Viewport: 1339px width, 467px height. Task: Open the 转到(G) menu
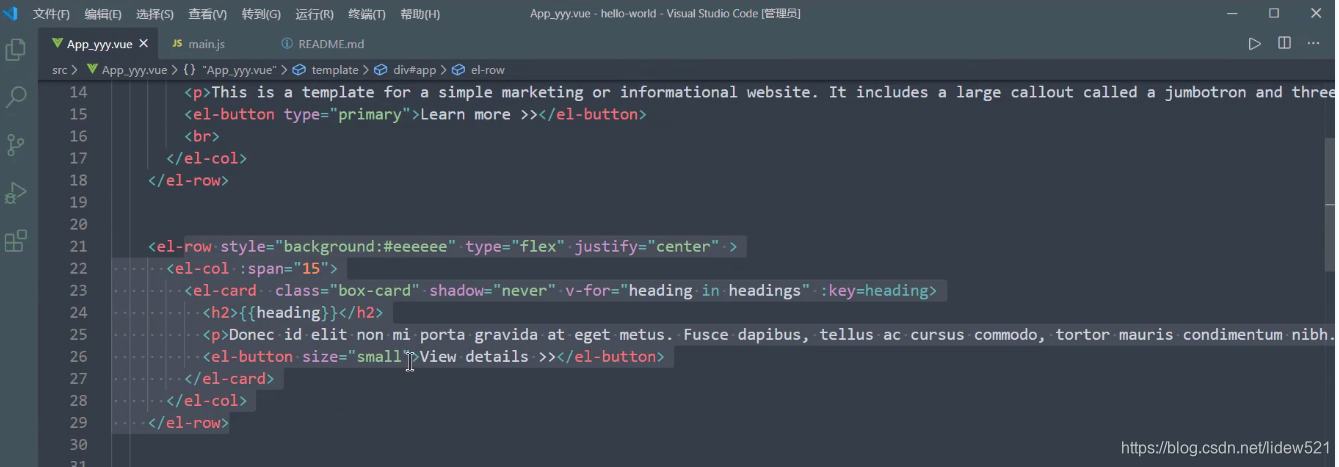tap(261, 14)
